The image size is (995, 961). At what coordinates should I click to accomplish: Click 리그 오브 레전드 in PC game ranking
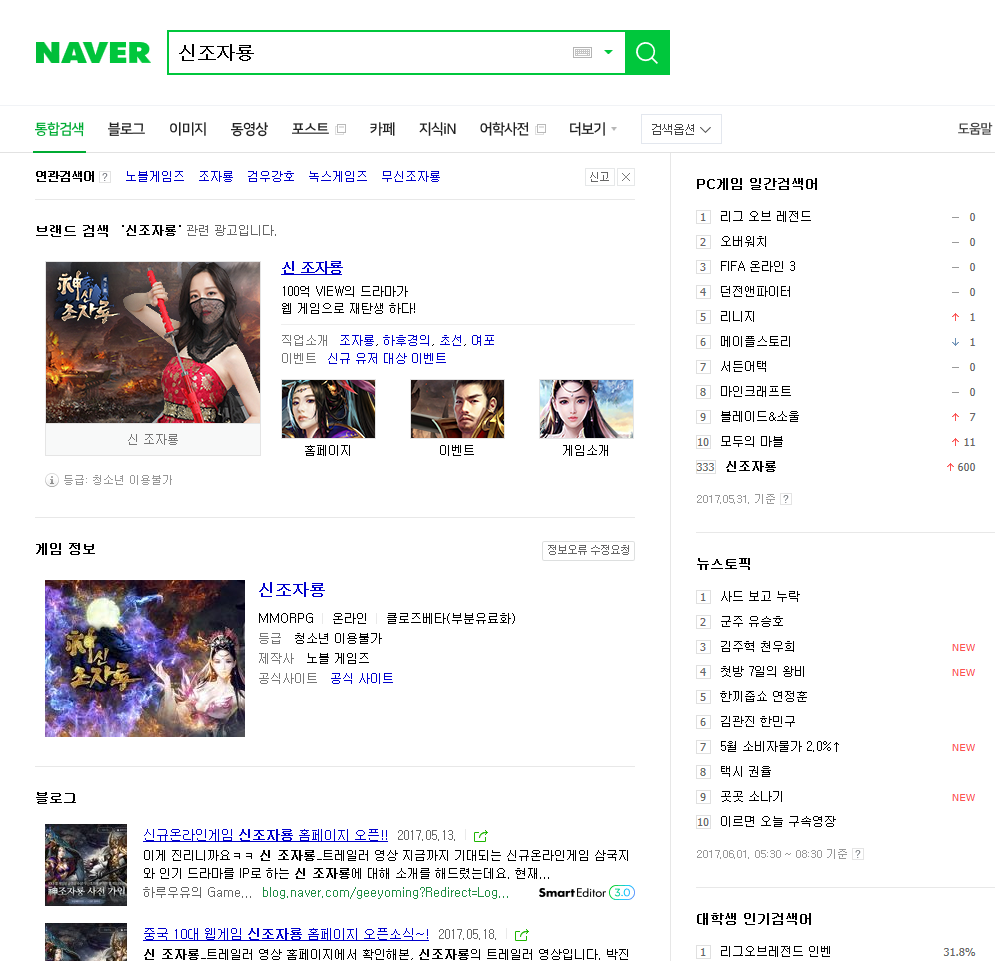[x=766, y=217]
